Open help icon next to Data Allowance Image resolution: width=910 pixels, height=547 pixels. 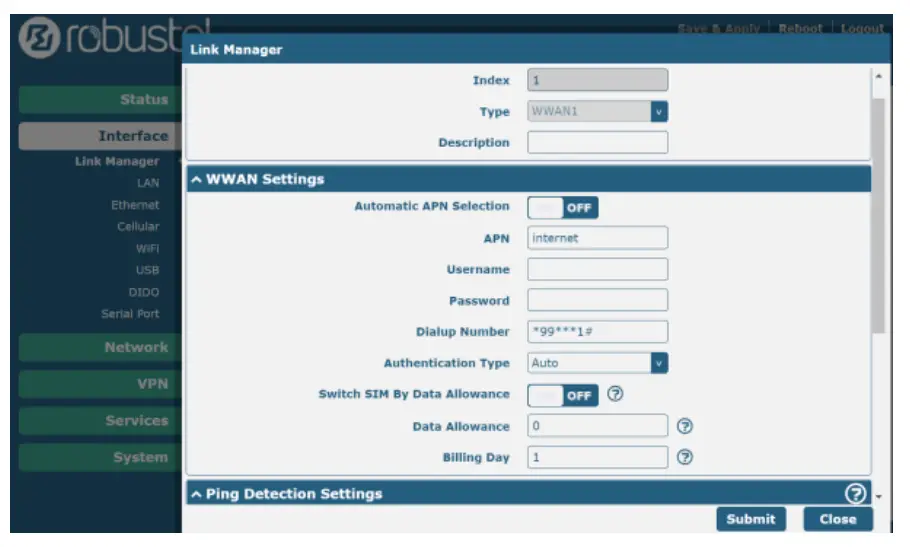coord(685,426)
